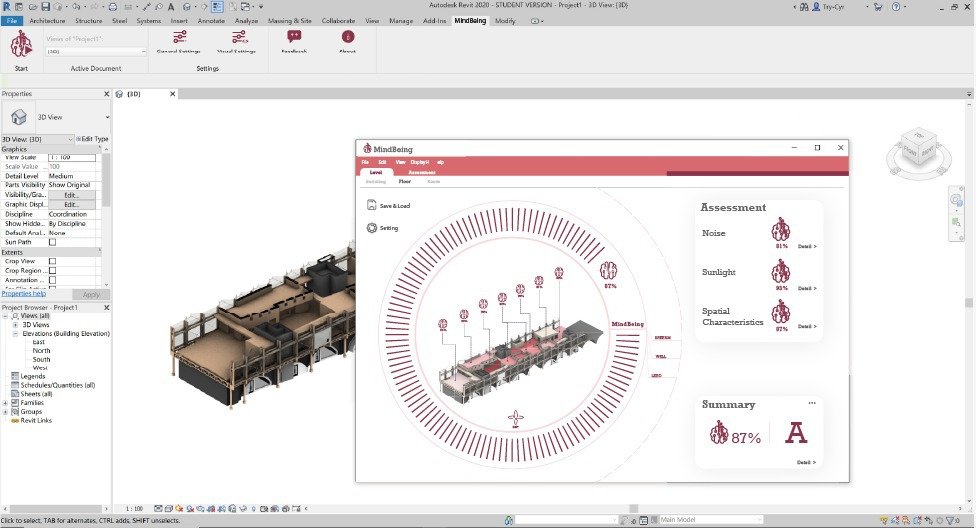Click the shopping cart icon in title bar
The image size is (976, 528).
(878, 7)
